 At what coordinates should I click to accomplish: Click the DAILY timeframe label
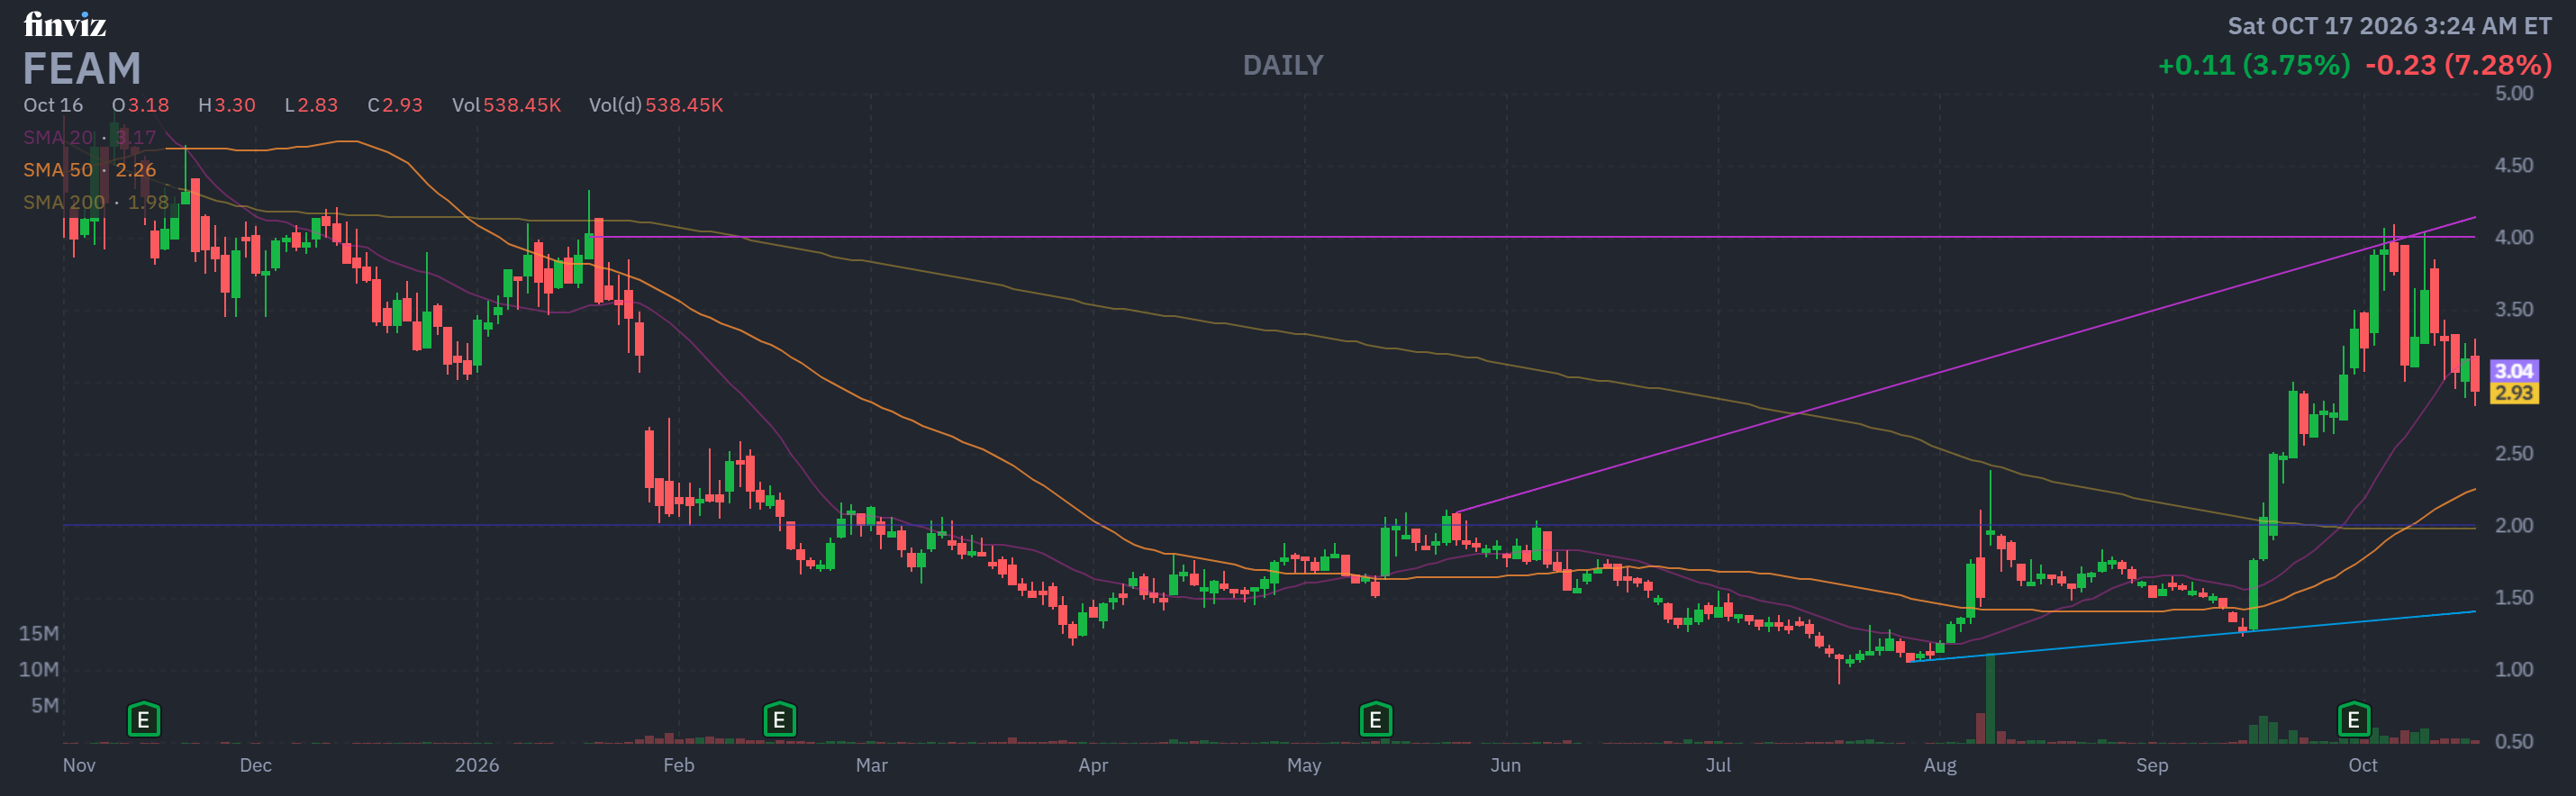click(1283, 65)
